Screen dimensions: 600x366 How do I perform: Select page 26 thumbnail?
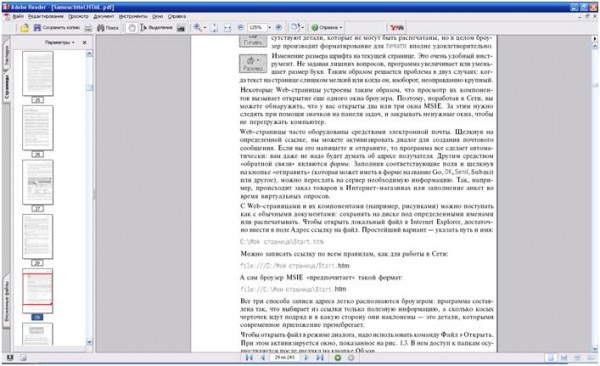pyautogui.click(x=38, y=128)
